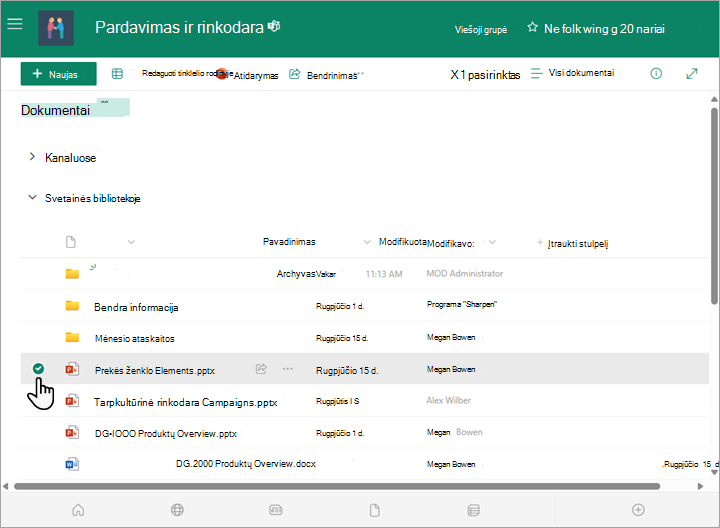Viewport: 720px width, 528px height.
Task: Click the PowerPoint icon of DG-1000 Overview
Action: 72,433
